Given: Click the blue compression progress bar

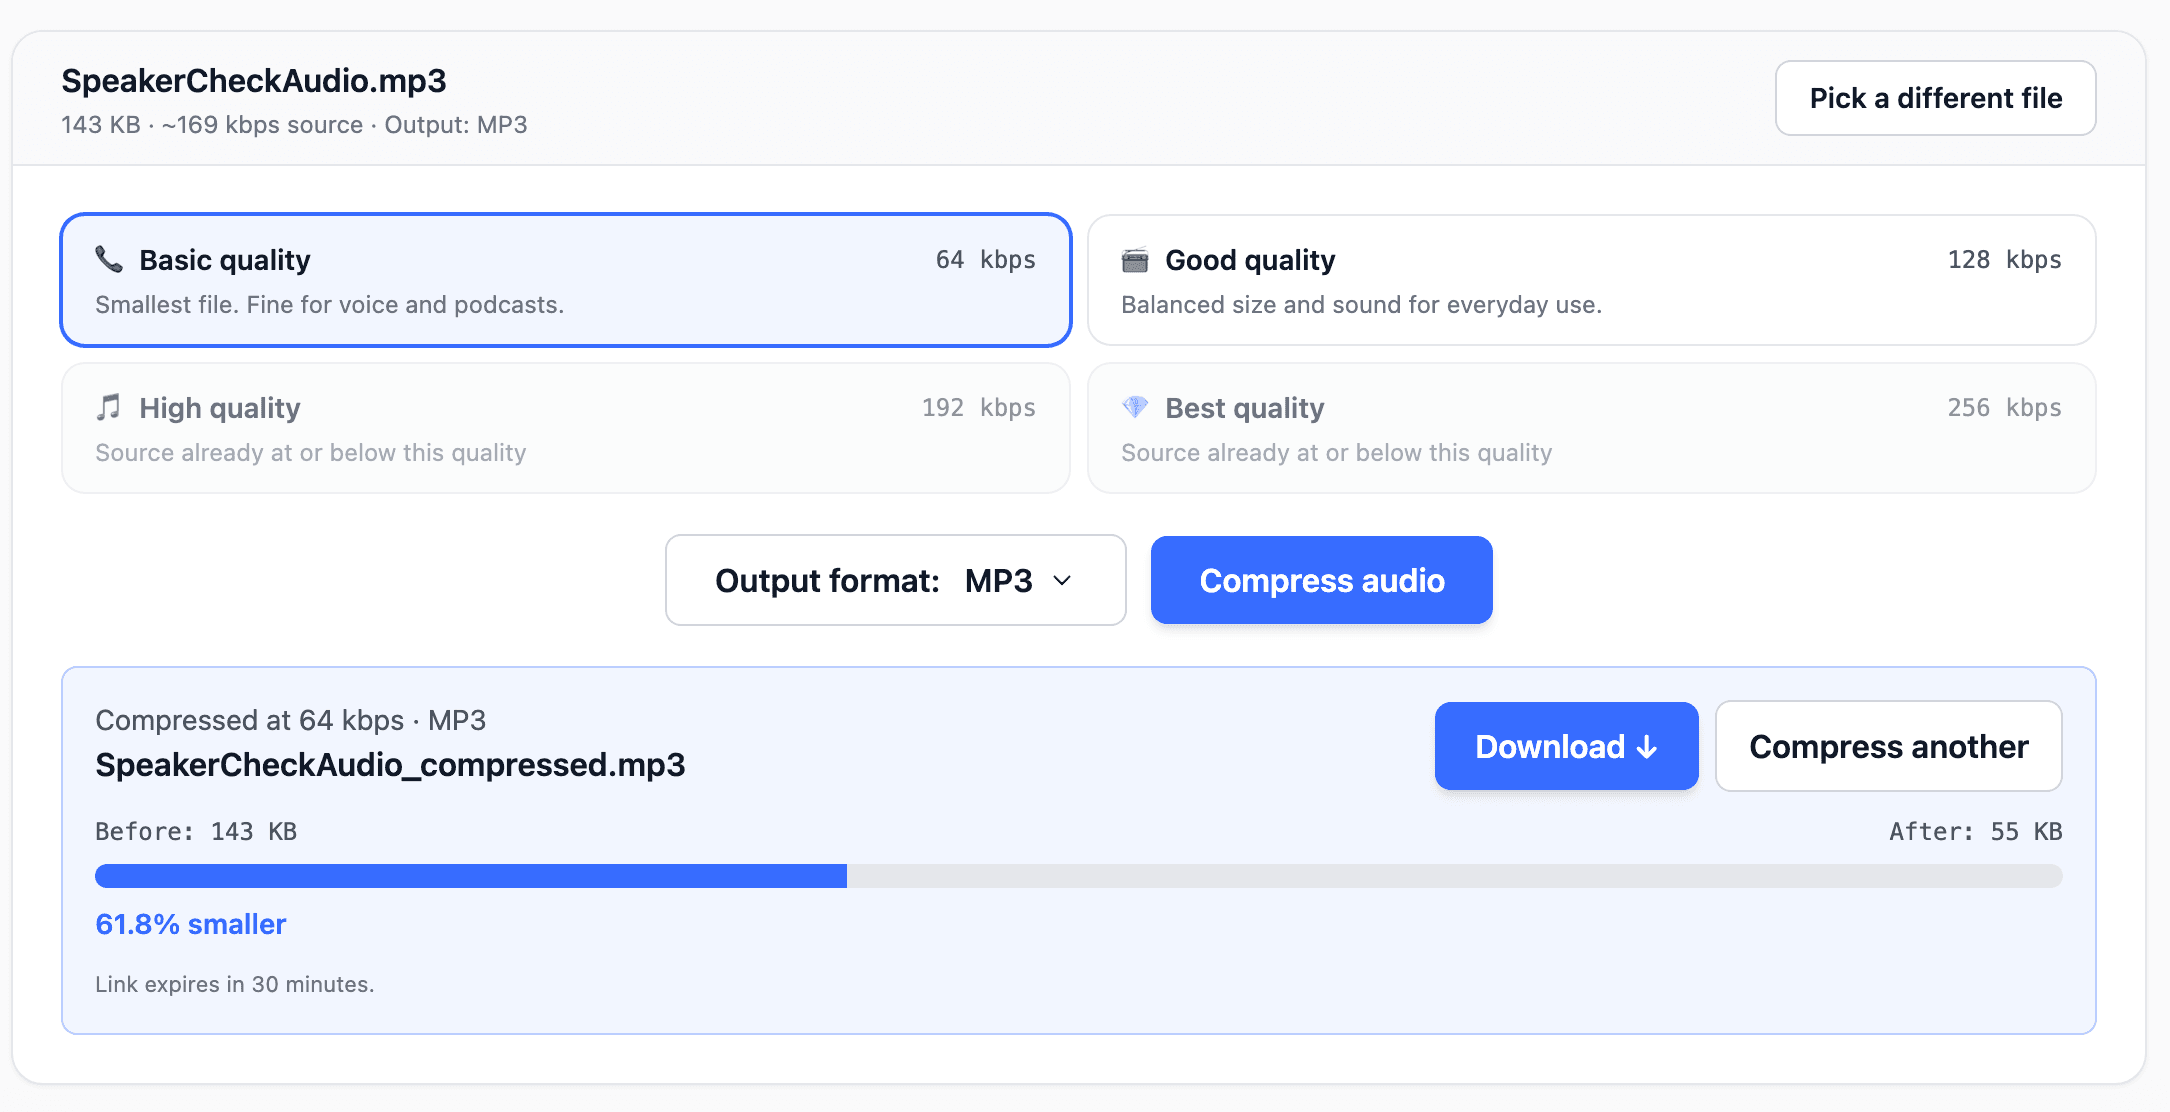Looking at the screenshot, I should [470, 875].
